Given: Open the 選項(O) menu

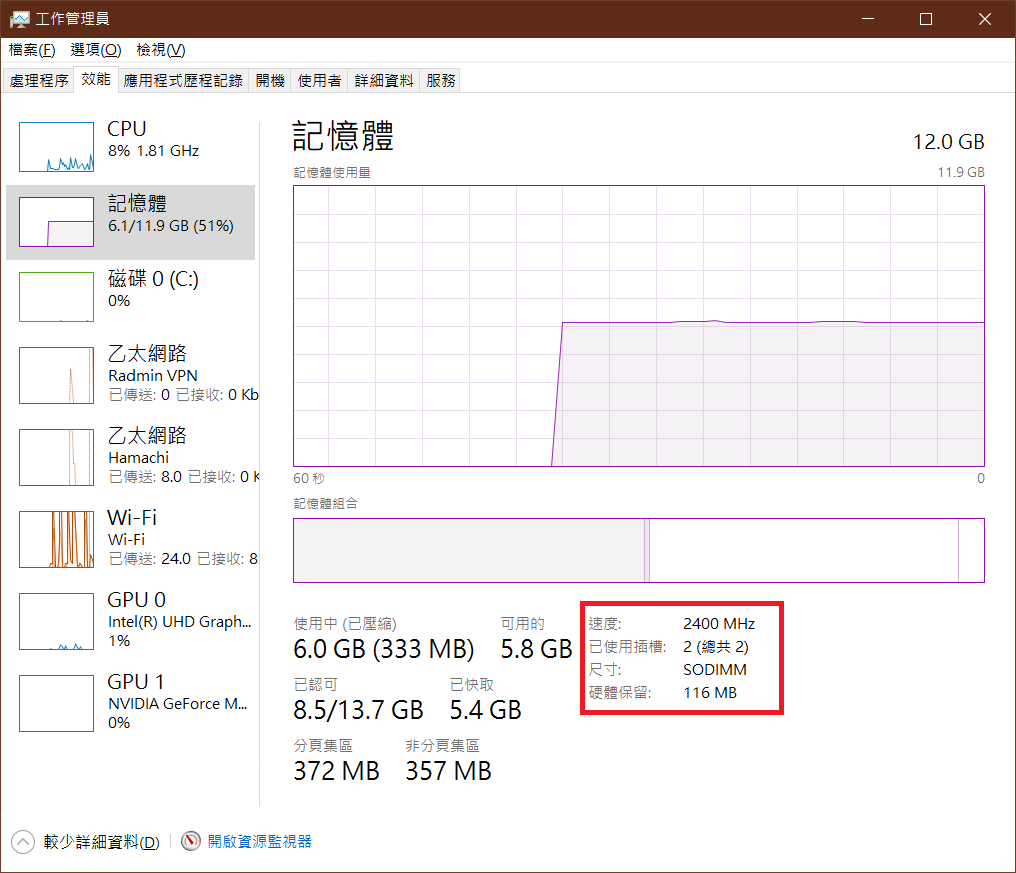Looking at the screenshot, I should [x=95, y=50].
